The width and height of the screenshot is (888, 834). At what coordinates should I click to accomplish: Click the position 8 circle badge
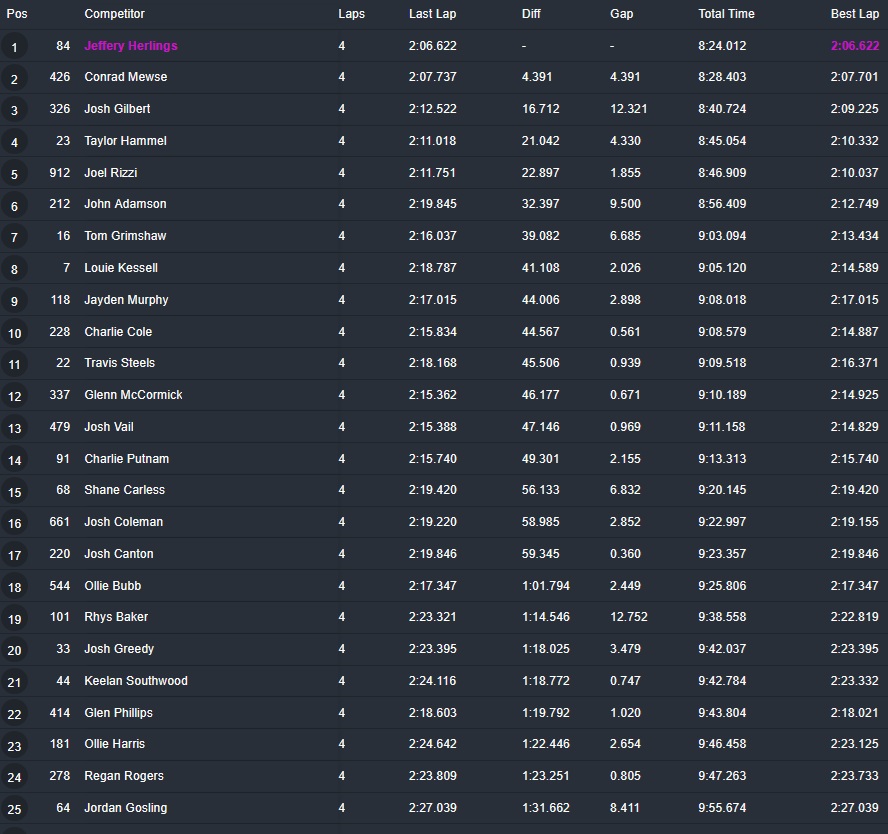(14, 269)
